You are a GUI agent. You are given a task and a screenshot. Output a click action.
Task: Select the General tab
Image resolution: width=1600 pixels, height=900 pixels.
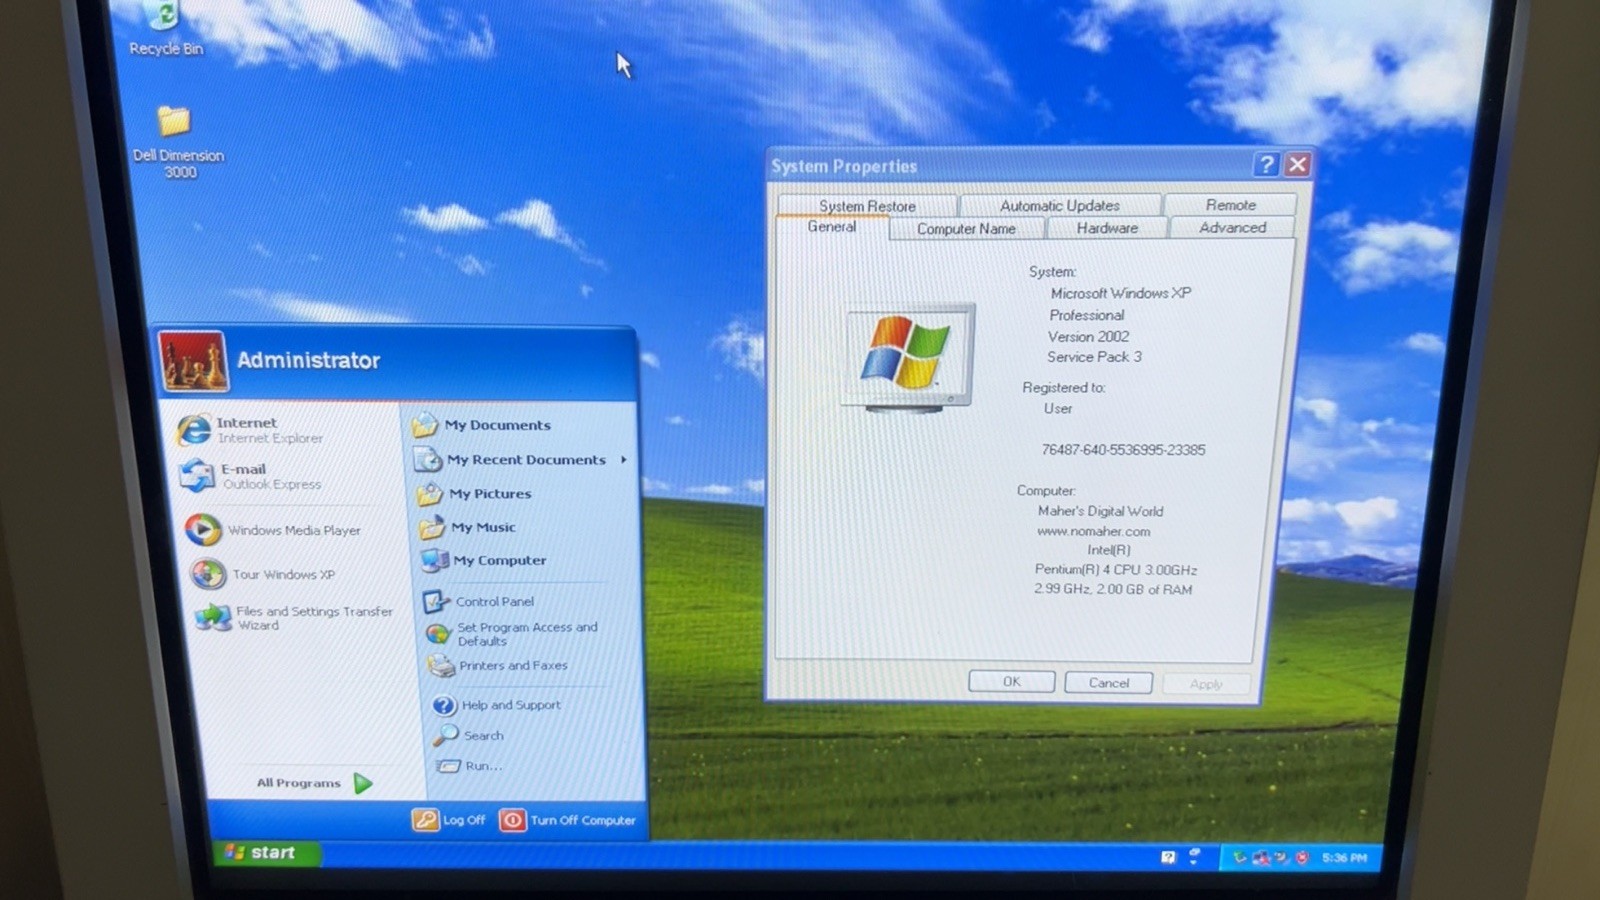(x=832, y=227)
